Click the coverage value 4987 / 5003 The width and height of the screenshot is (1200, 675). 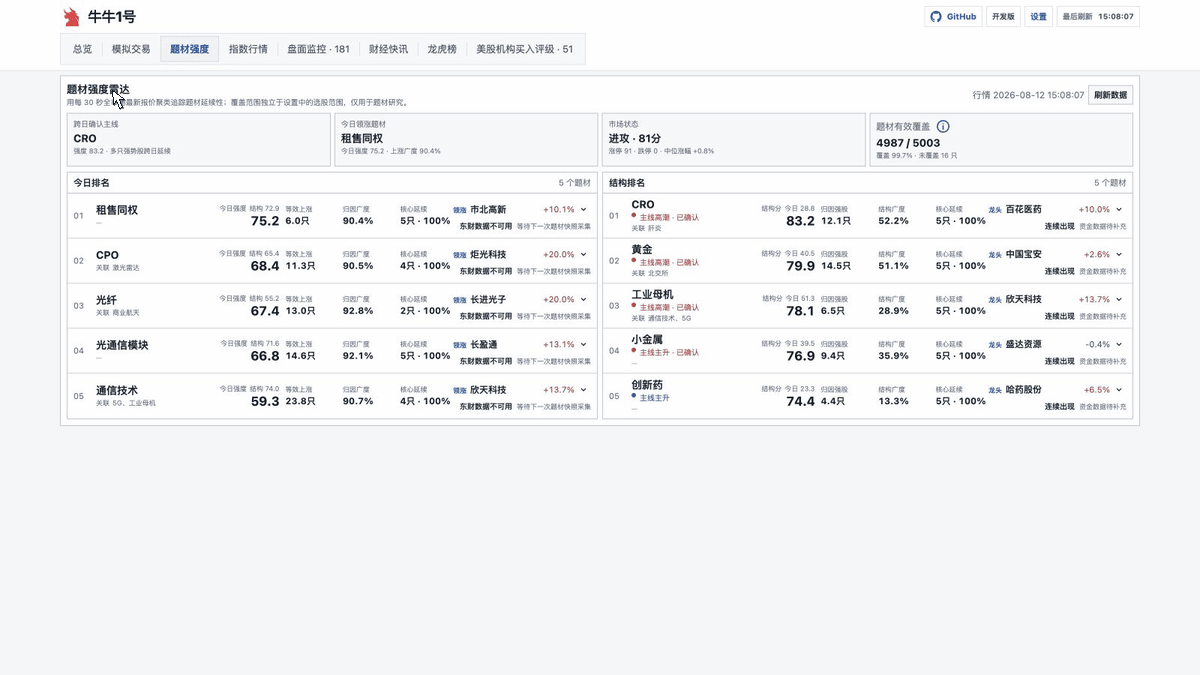click(x=908, y=143)
